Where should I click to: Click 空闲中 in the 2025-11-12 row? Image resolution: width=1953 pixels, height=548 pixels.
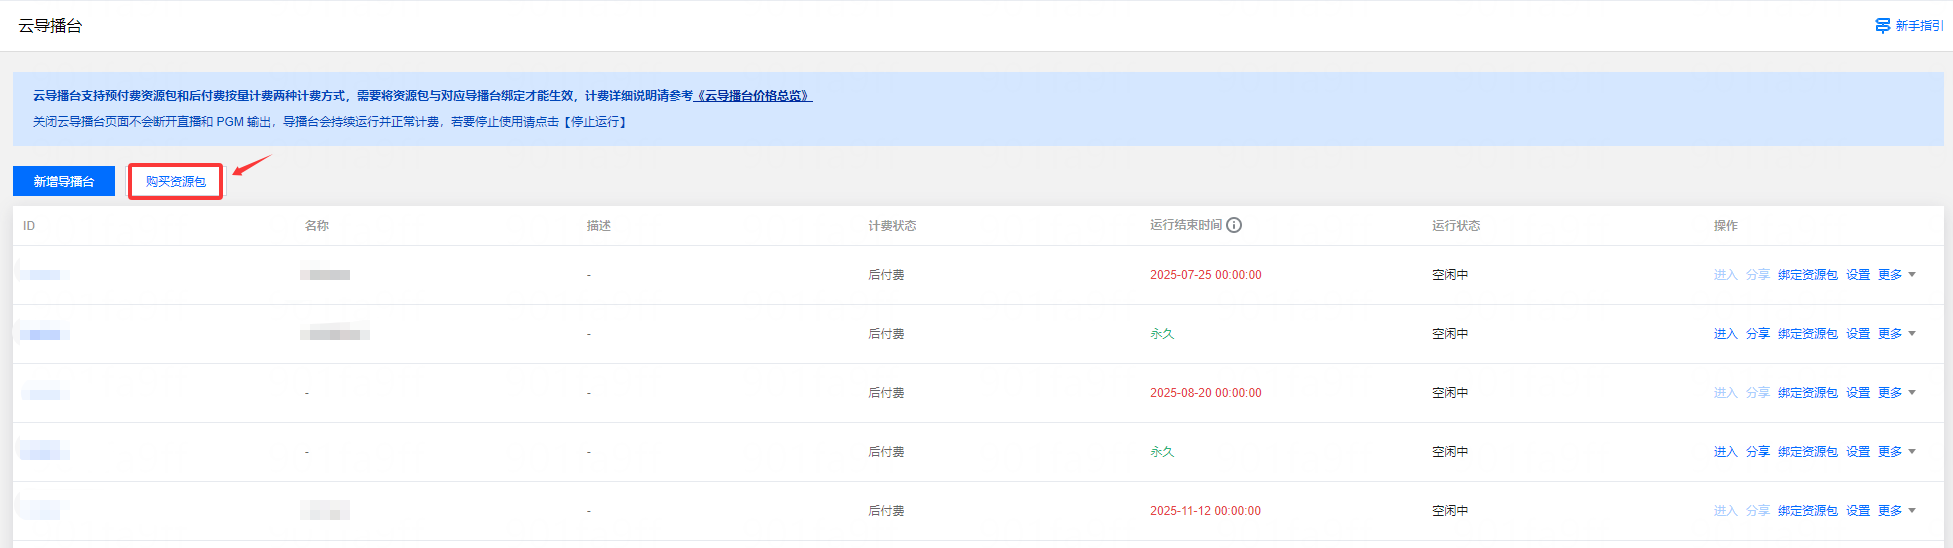click(1450, 511)
